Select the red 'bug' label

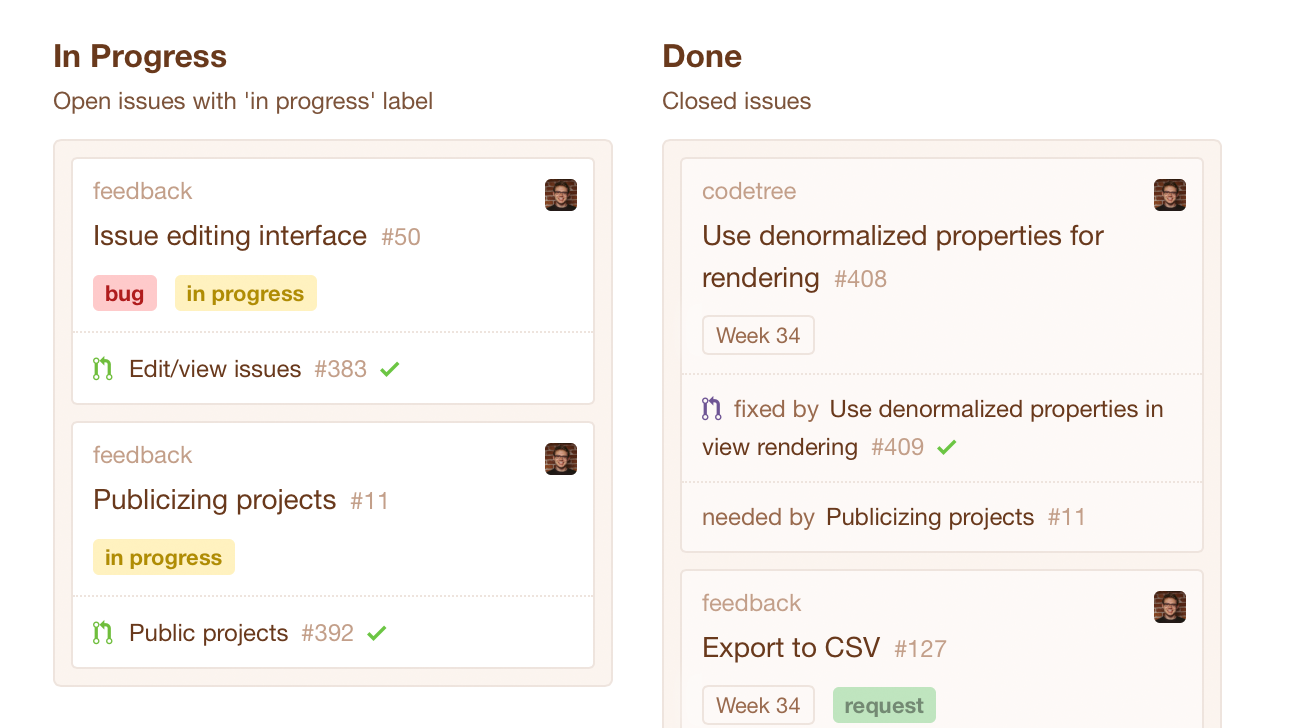coord(125,293)
